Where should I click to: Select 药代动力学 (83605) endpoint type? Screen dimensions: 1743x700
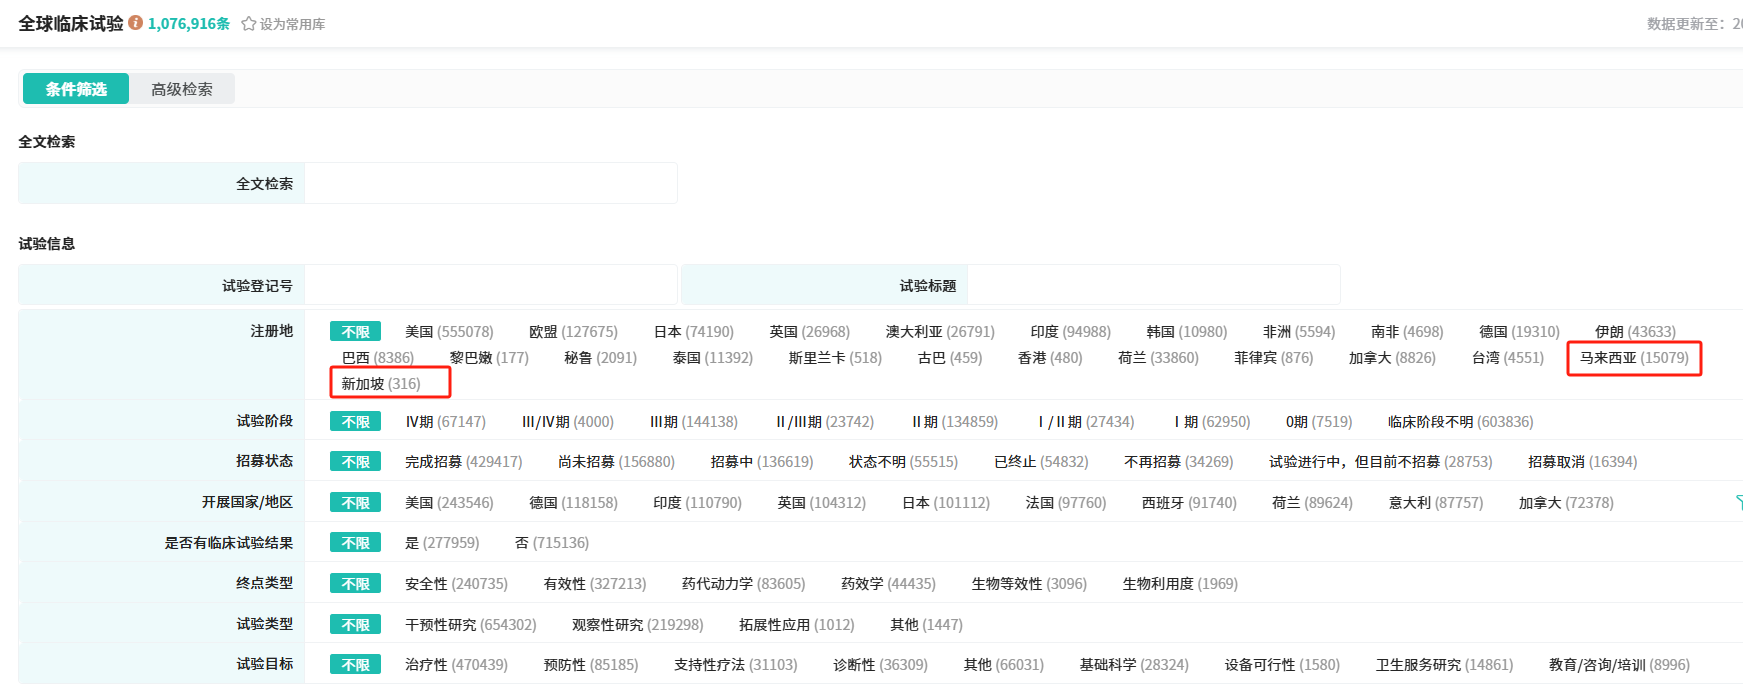[743, 584]
